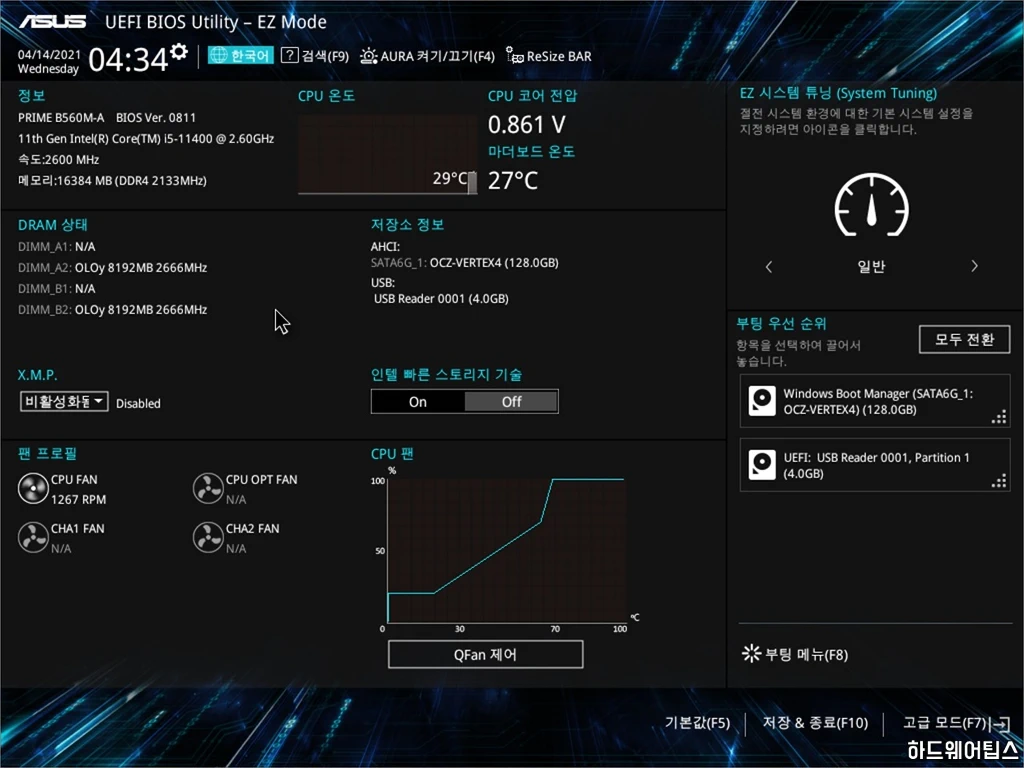Open 검색(F9) search

click(x=315, y=56)
